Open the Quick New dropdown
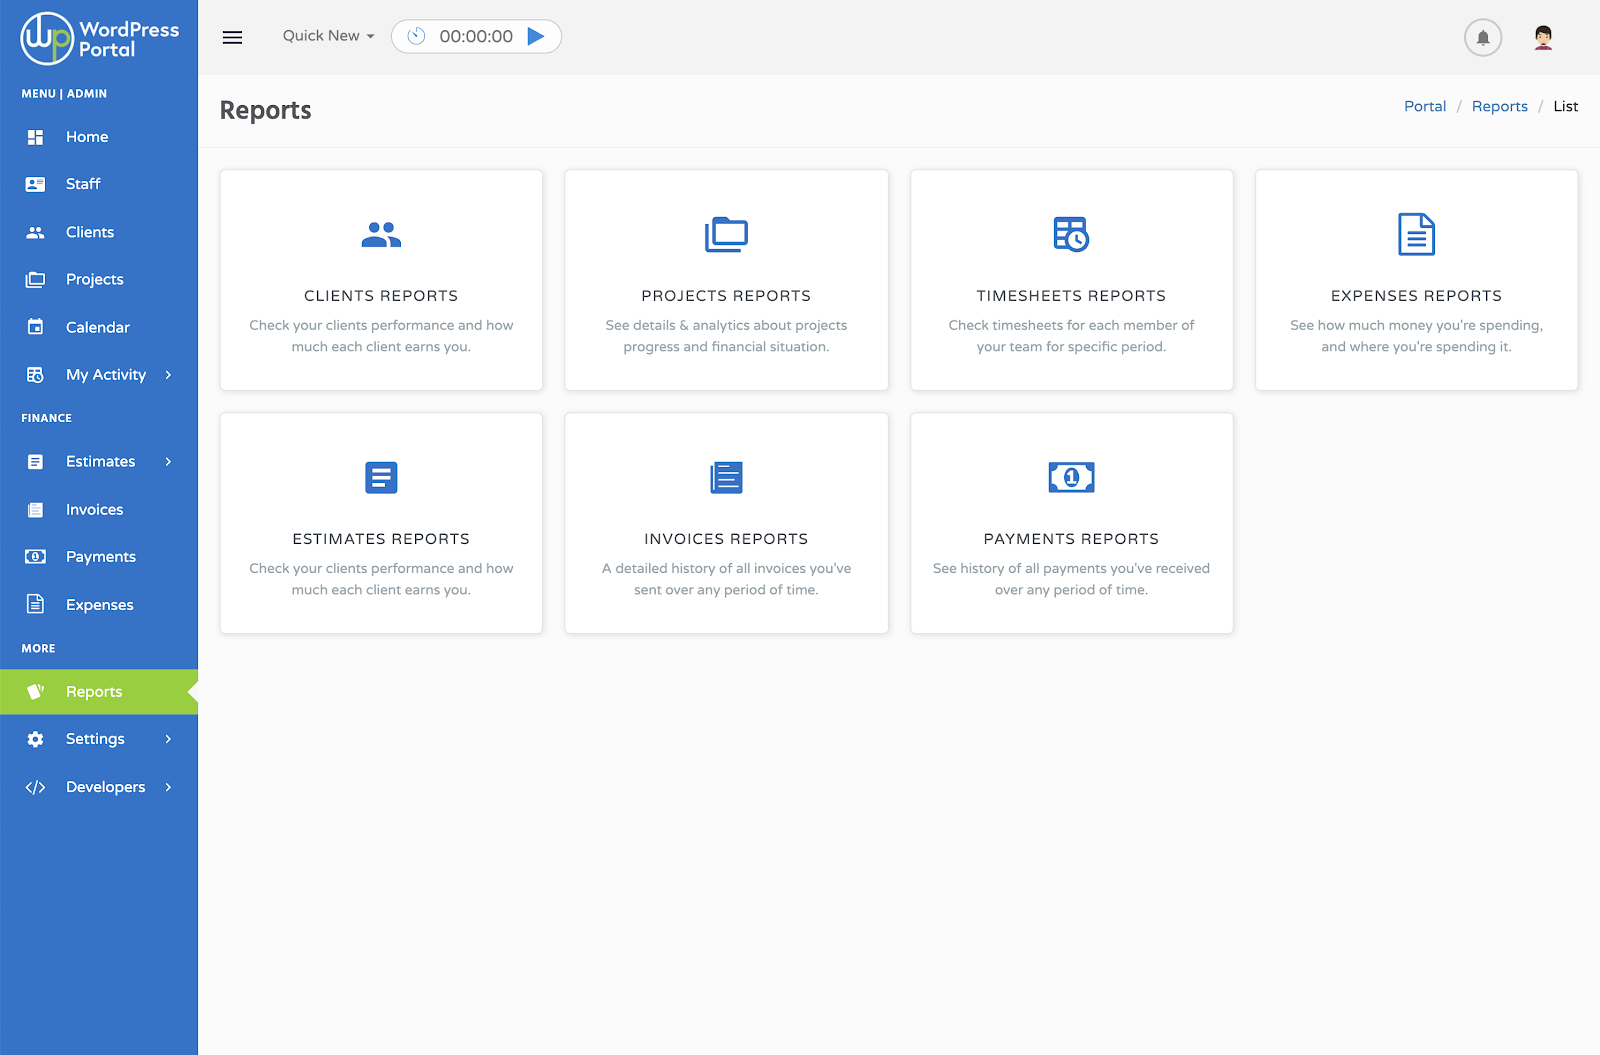Viewport: 1600px width, 1055px height. pyautogui.click(x=328, y=36)
